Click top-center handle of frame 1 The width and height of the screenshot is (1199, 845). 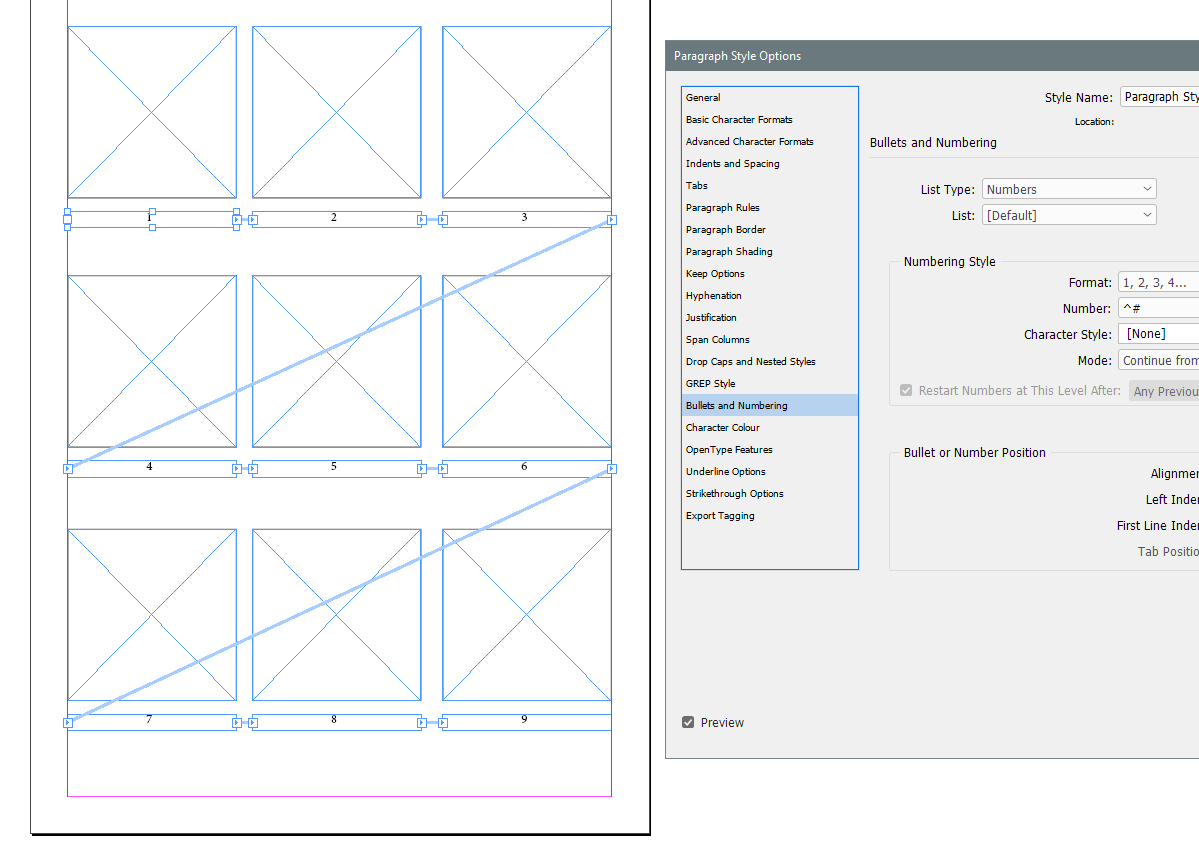pos(152,212)
